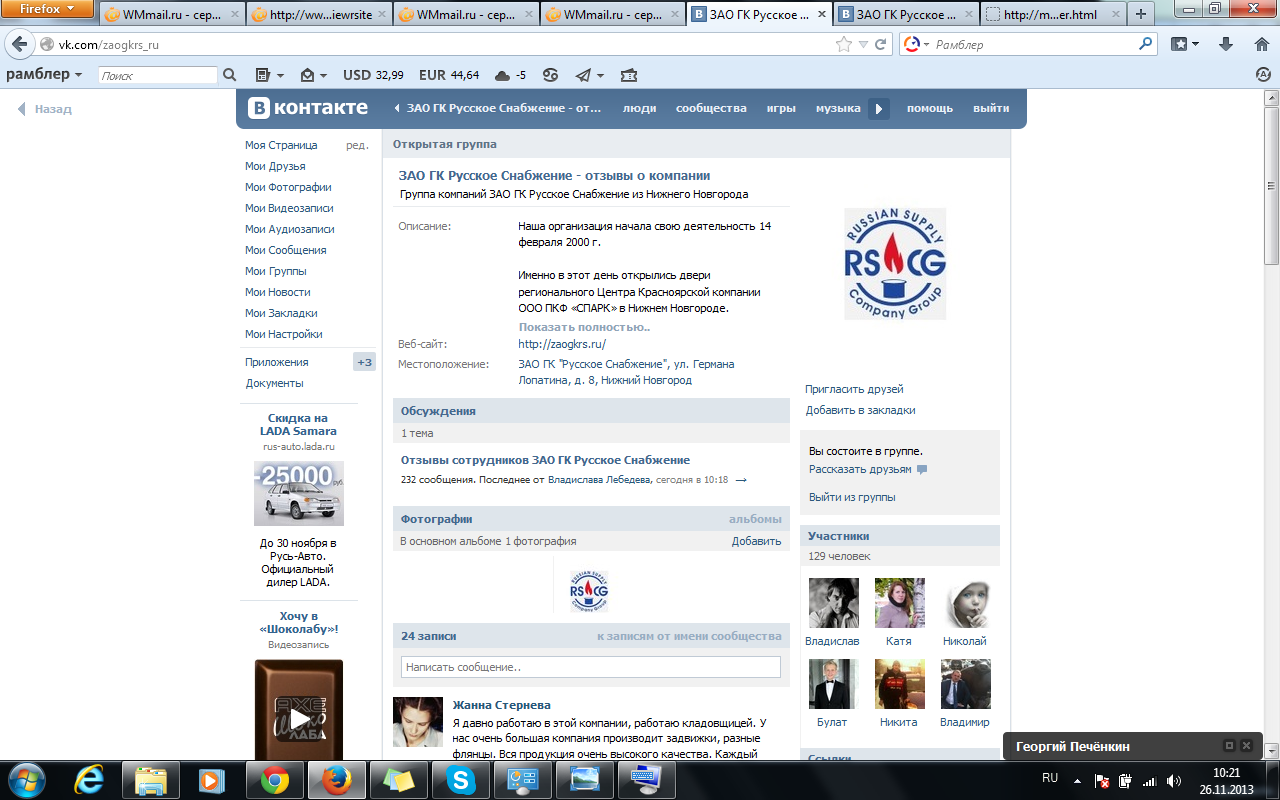The height and width of the screenshot is (800, 1280).
Task: Click the search magnifier in the Rambler search box
Action: (x=1146, y=44)
